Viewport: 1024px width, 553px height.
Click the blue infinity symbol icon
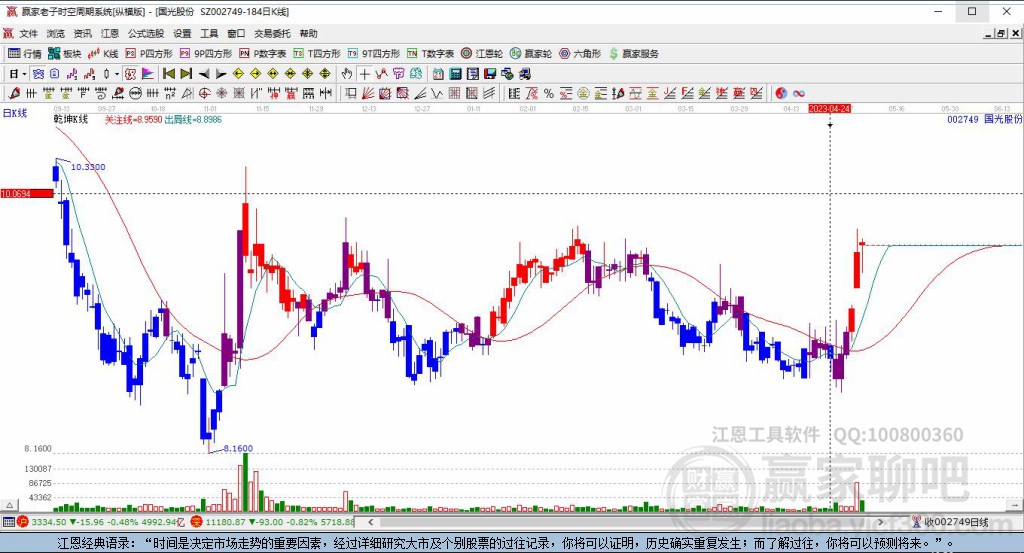pos(799,93)
